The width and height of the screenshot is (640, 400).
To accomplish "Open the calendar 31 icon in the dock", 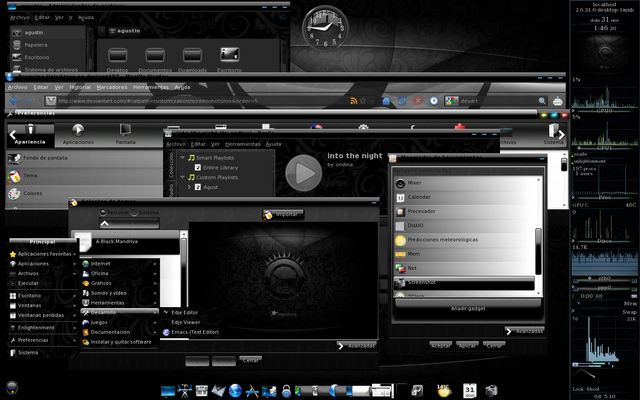I will [470, 391].
